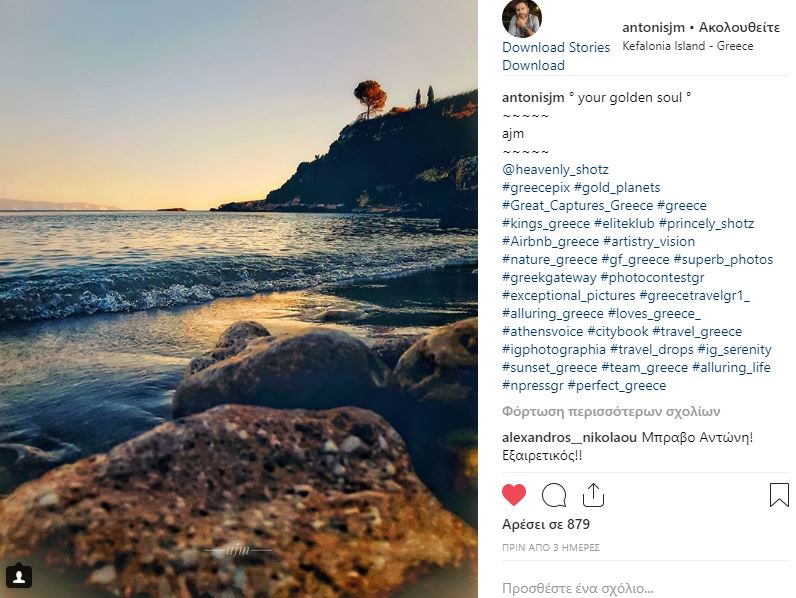Click the red heart like icon
Screen dimensions: 796x598
coord(514,495)
